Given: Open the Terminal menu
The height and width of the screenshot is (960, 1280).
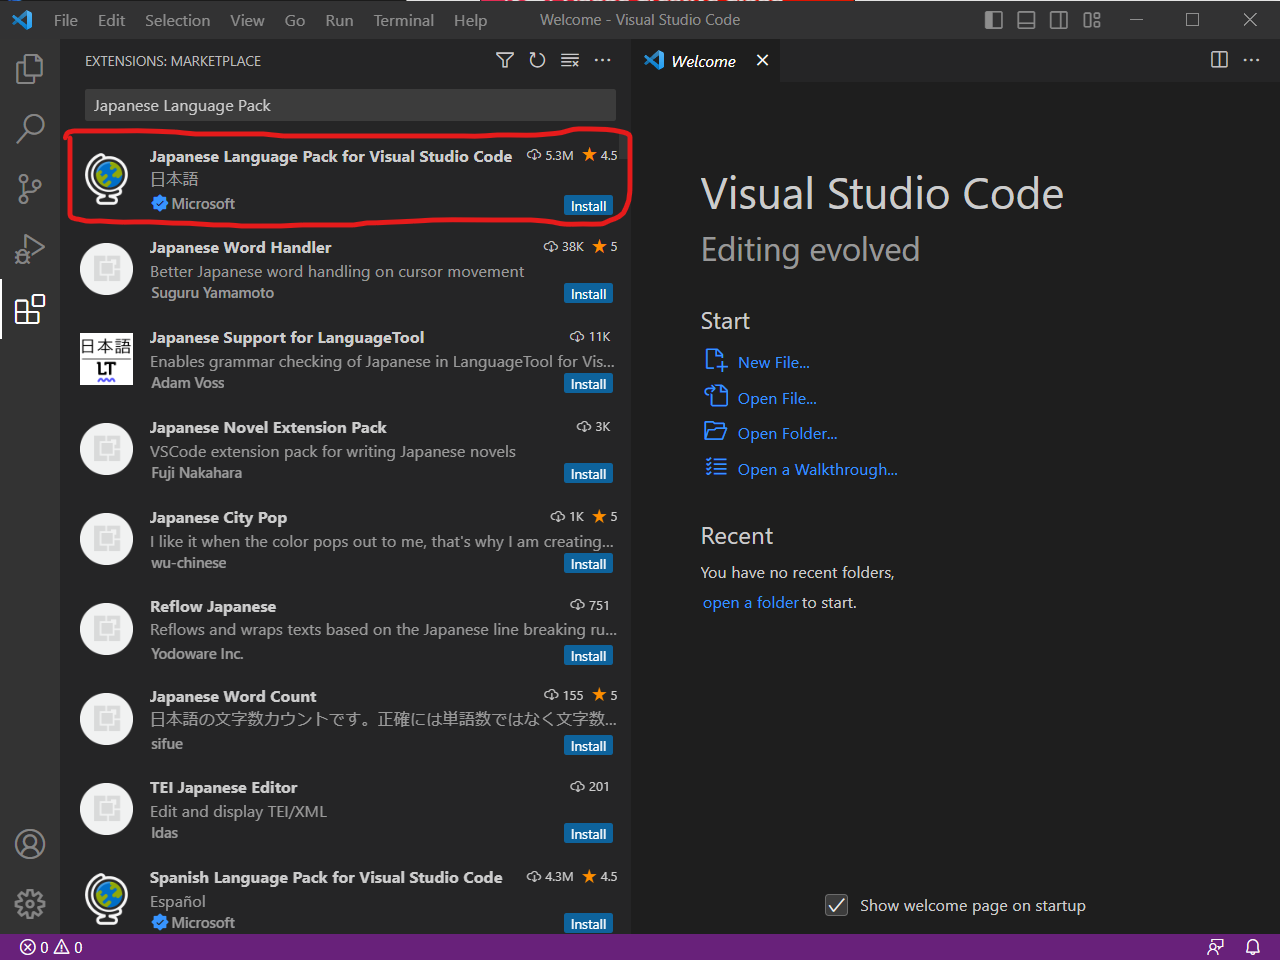Looking at the screenshot, I should (403, 20).
